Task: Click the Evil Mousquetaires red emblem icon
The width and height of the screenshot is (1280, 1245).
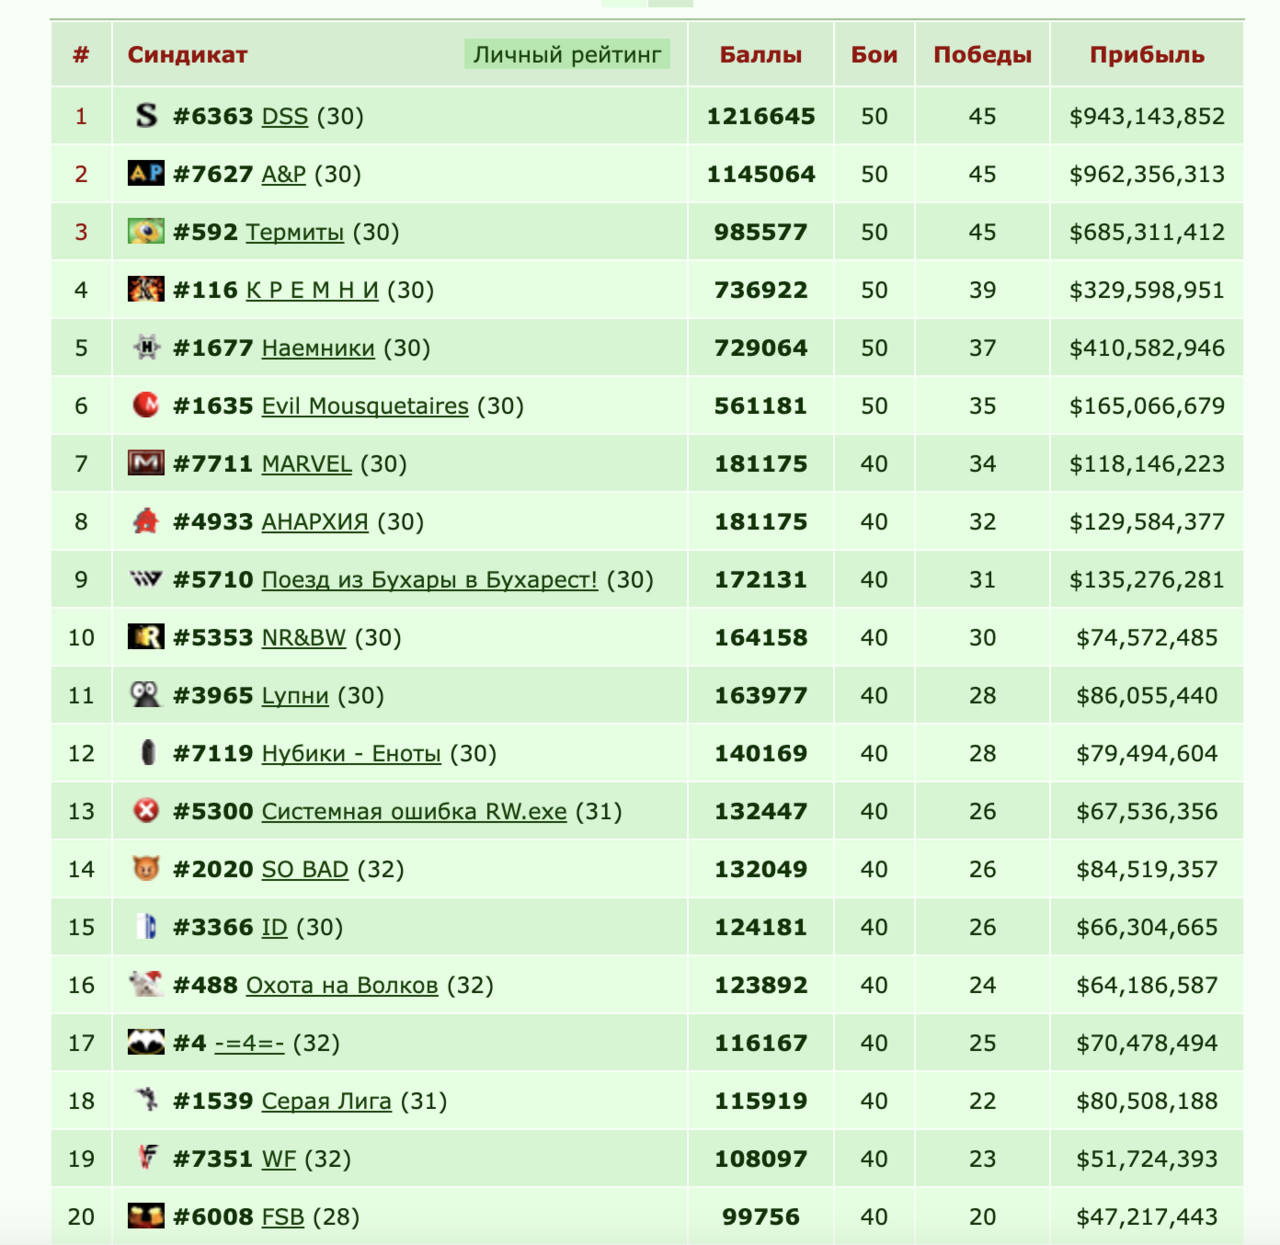Action: point(146,405)
